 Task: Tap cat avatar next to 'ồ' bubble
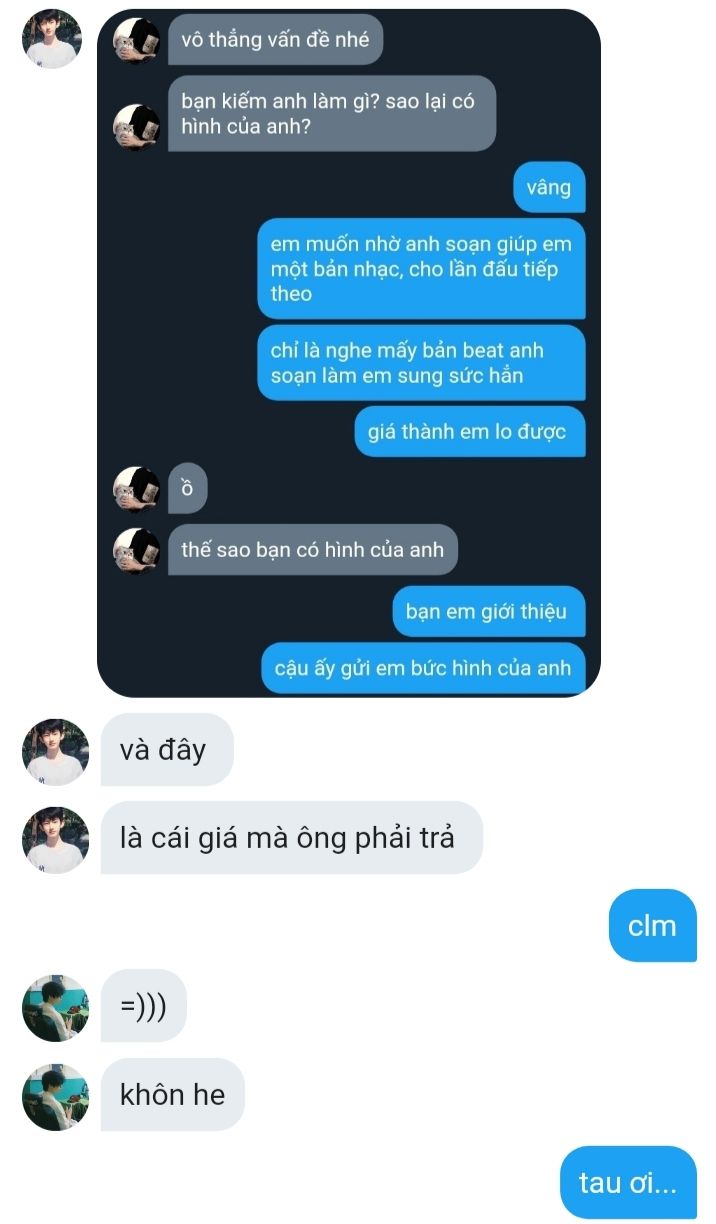click(136, 489)
